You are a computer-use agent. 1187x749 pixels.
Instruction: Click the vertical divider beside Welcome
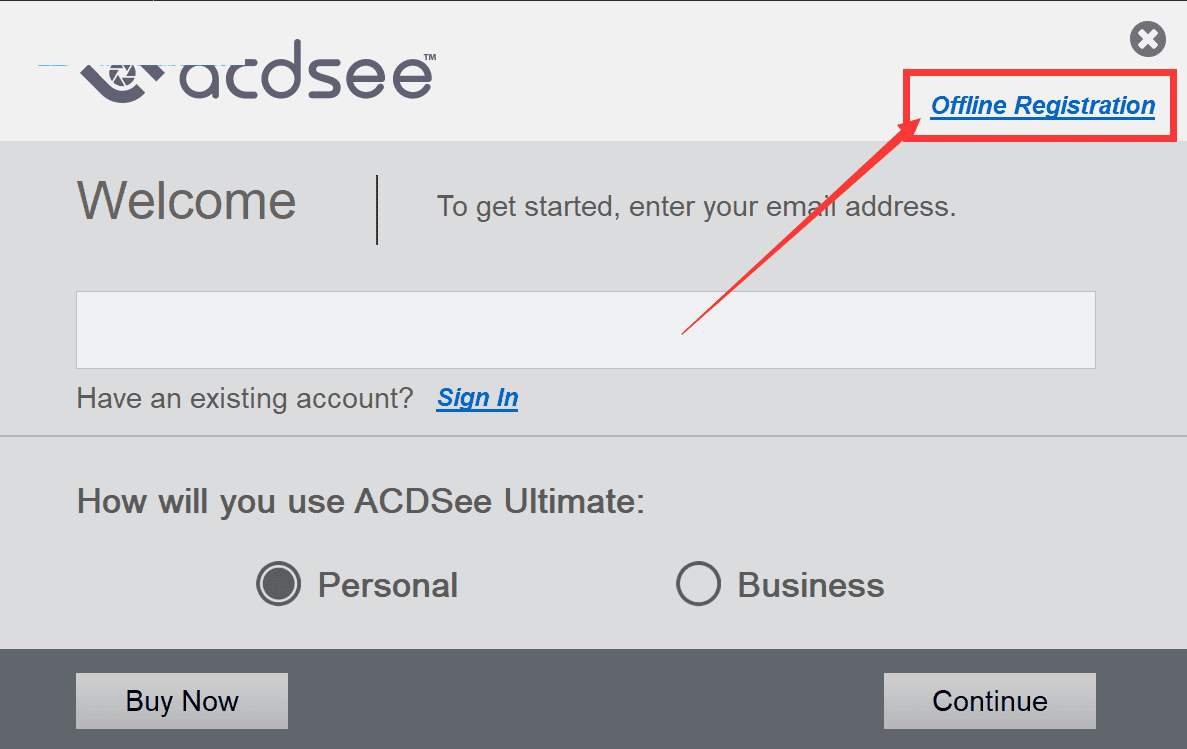377,209
